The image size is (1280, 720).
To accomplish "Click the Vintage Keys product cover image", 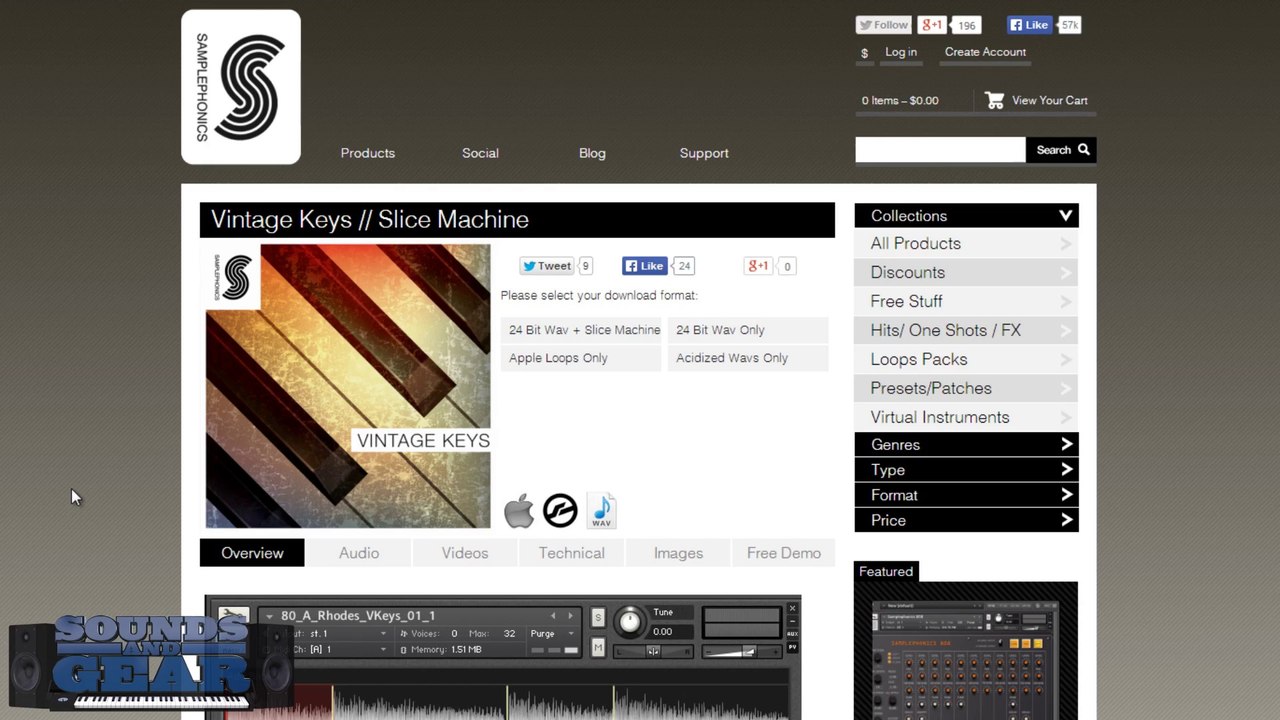I will [x=348, y=386].
